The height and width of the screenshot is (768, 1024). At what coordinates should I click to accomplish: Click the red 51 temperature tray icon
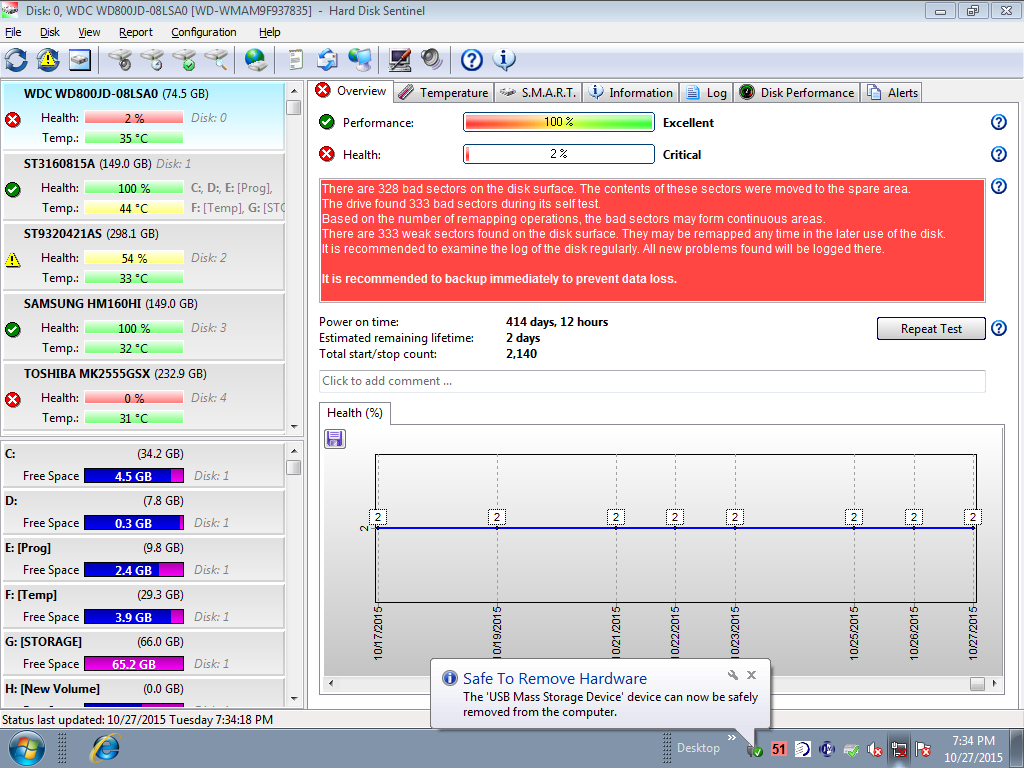point(778,749)
